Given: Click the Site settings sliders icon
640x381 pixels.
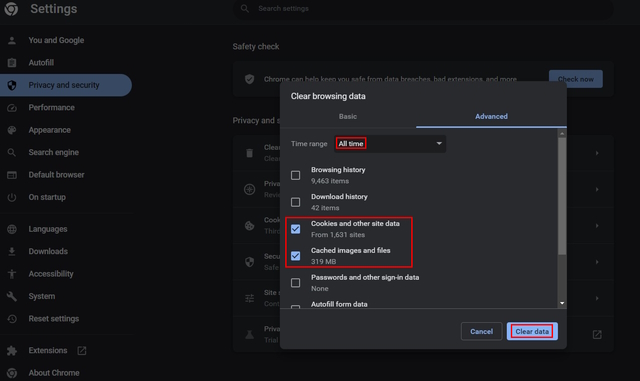Looking at the screenshot, I should click(249, 298).
